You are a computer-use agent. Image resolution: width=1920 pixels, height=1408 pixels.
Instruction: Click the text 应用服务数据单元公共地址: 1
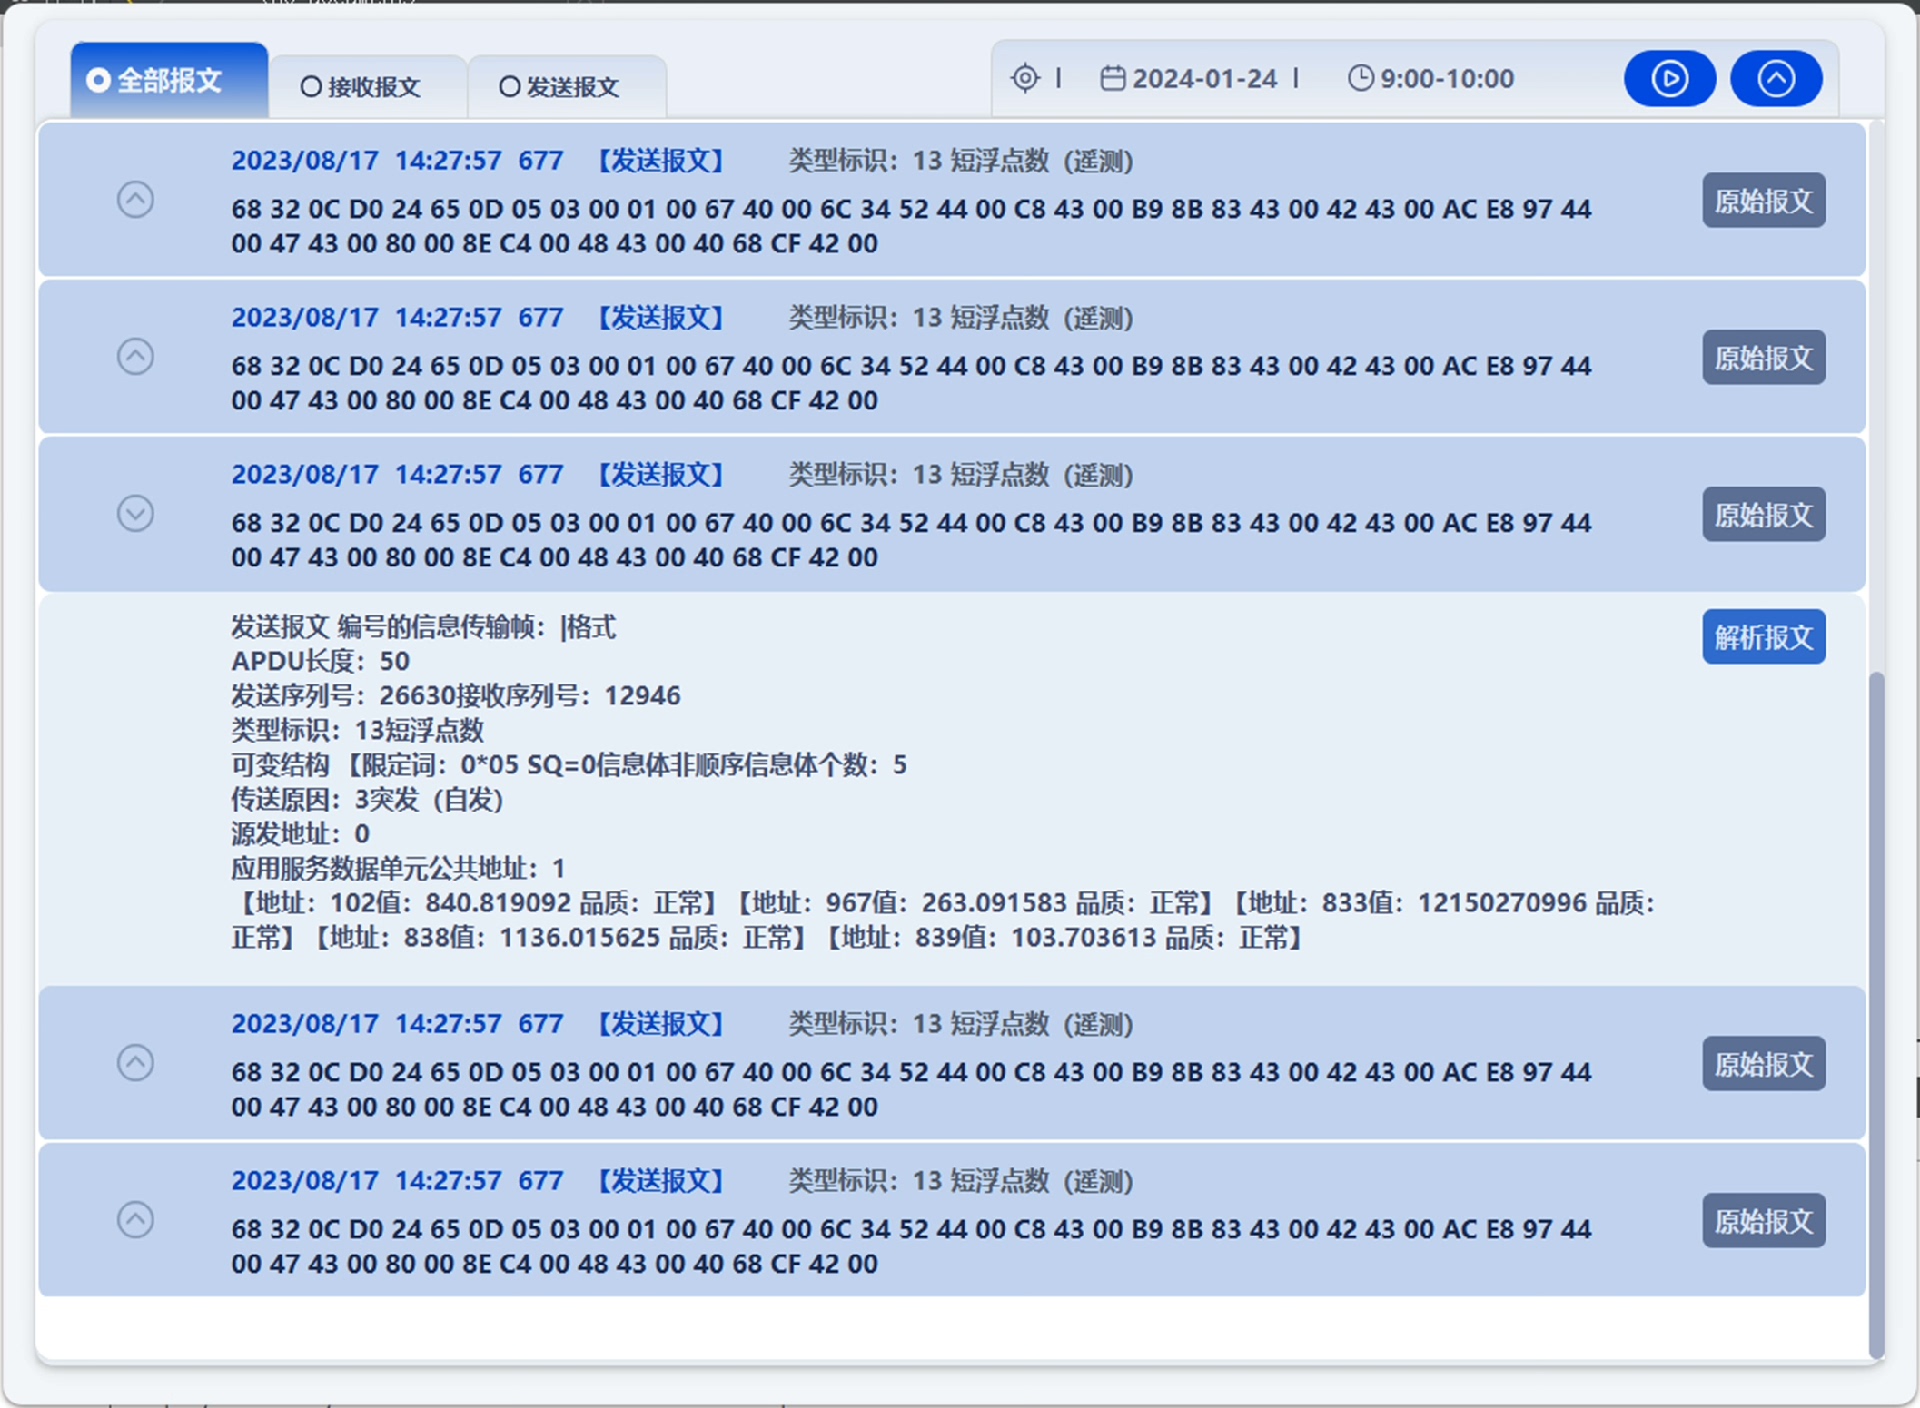pyautogui.click(x=398, y=868)
